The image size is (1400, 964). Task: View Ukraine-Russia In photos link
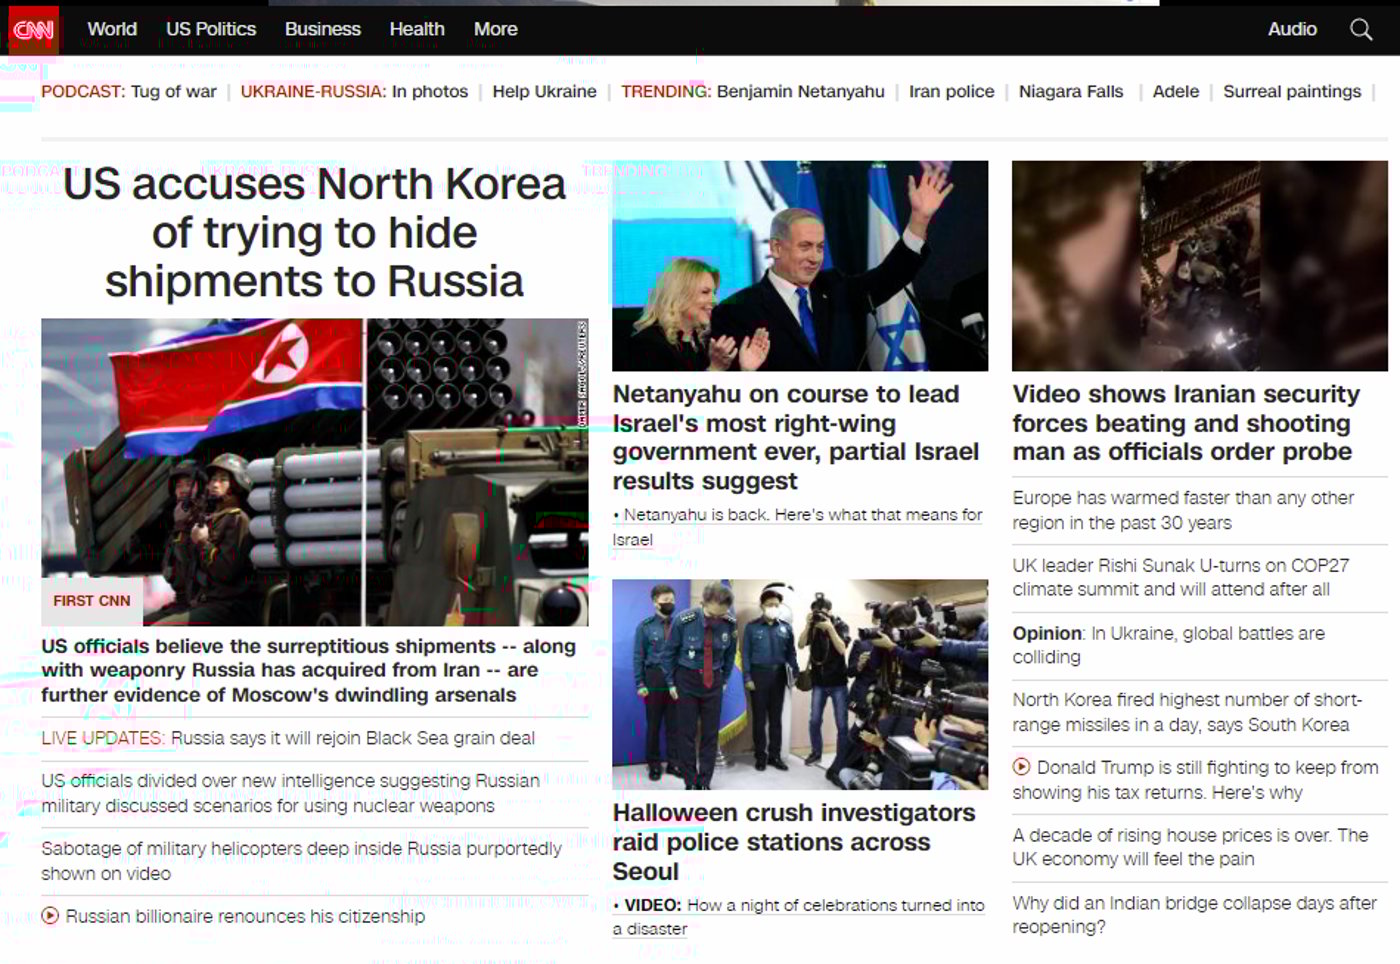click(x=430, y=91)
